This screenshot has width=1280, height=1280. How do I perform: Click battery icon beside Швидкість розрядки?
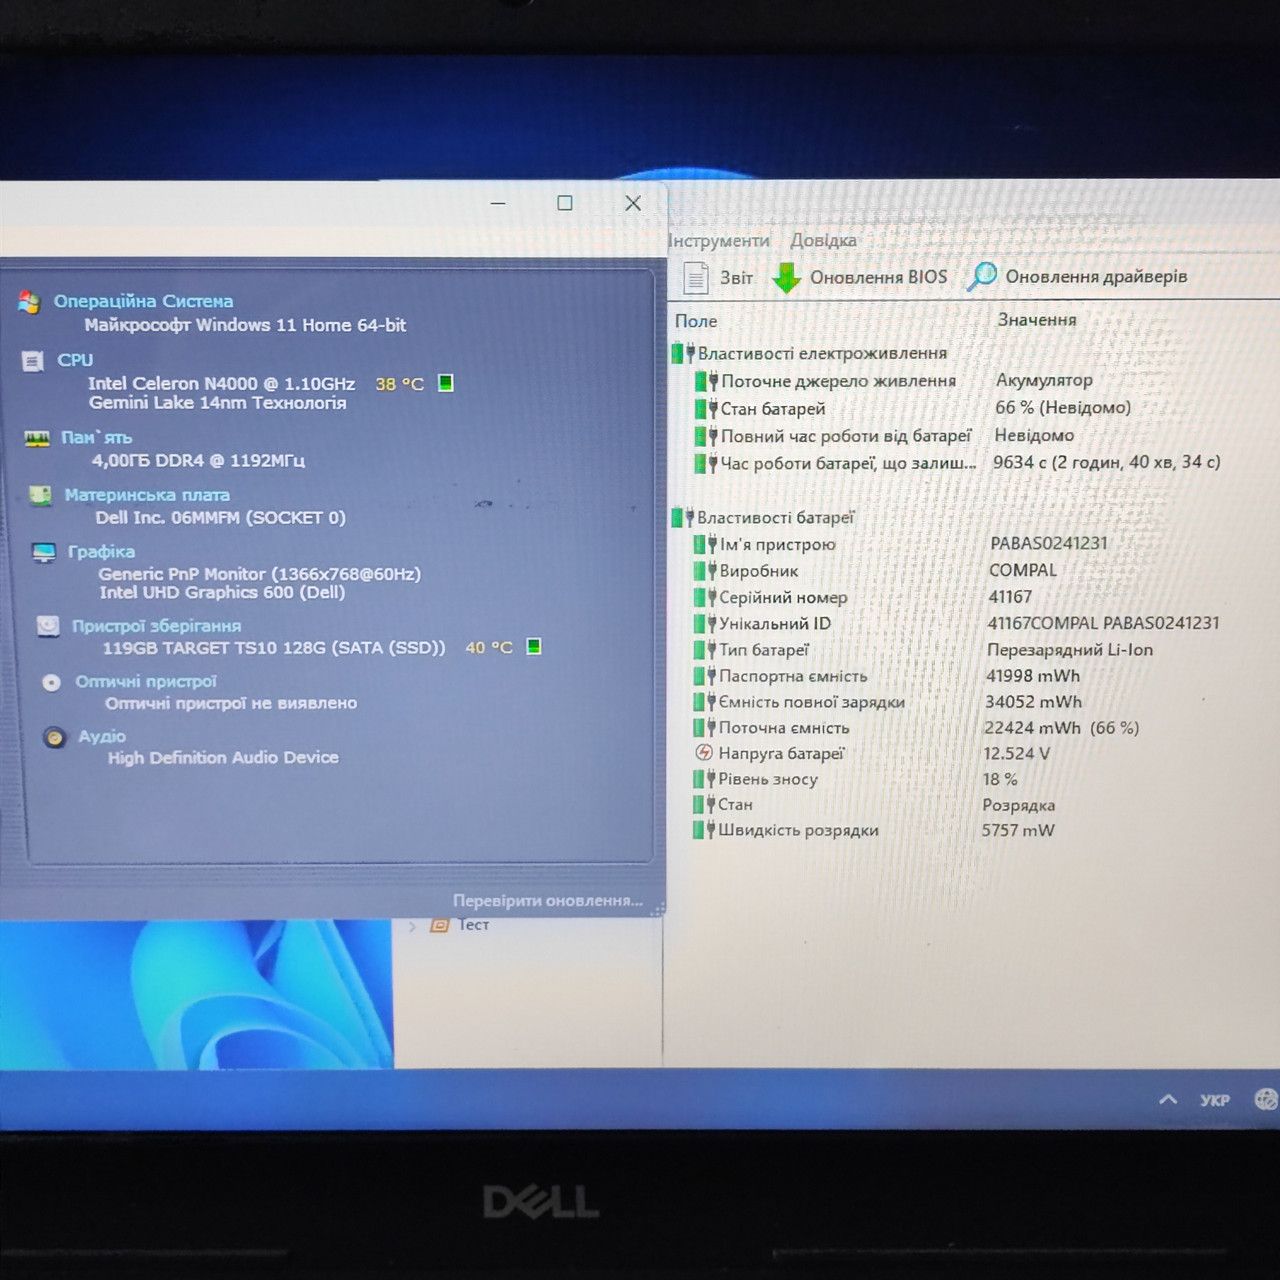tap(704, 830)
